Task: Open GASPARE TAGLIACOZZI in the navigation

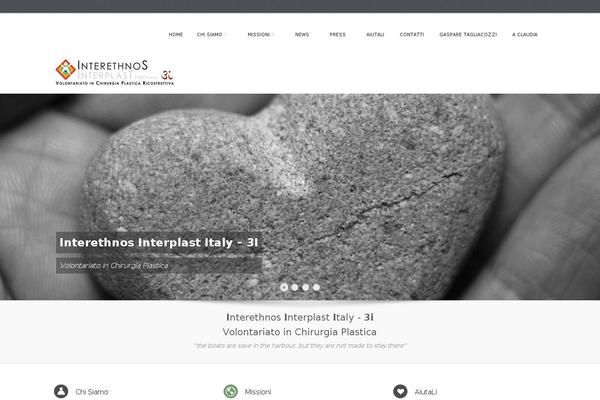Action: (468, 34)
